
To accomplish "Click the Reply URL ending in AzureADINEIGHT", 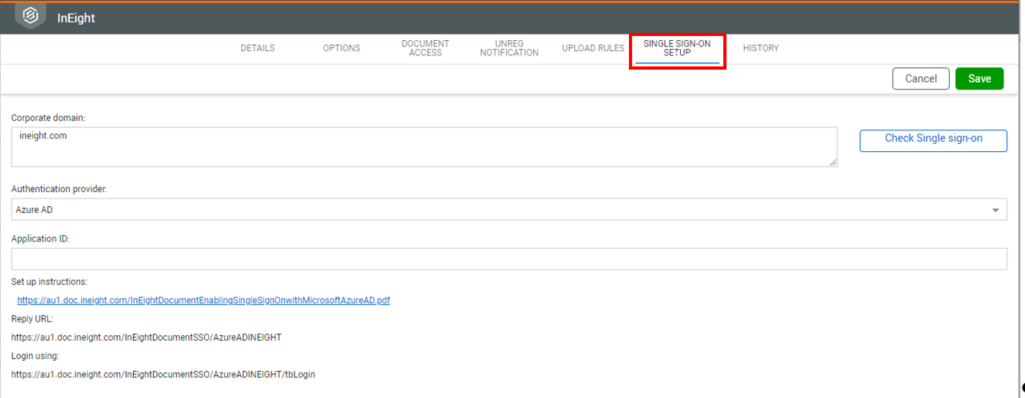I will coord(146,338).
